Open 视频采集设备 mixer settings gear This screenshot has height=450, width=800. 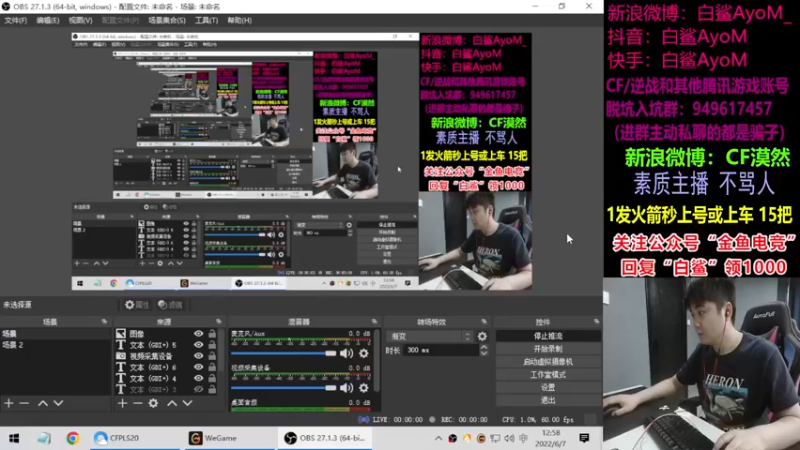click(x=364, y=388)
